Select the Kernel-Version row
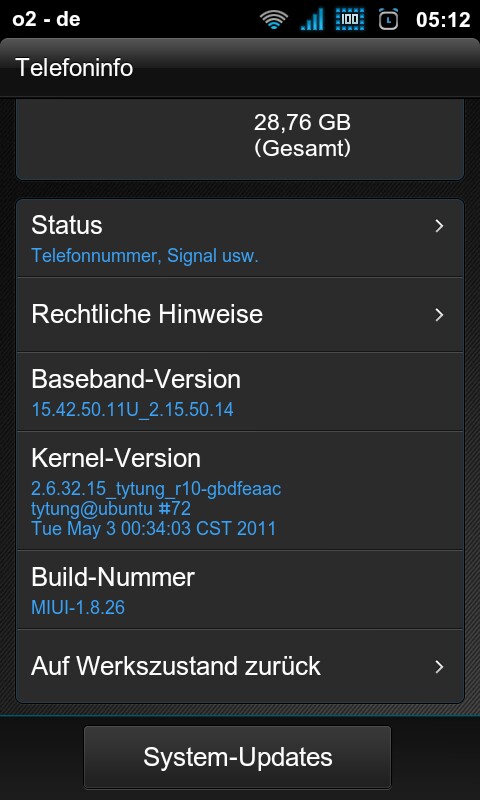Image resolution: width=480 pixels, height=800 pixels. tap(240, 491)
